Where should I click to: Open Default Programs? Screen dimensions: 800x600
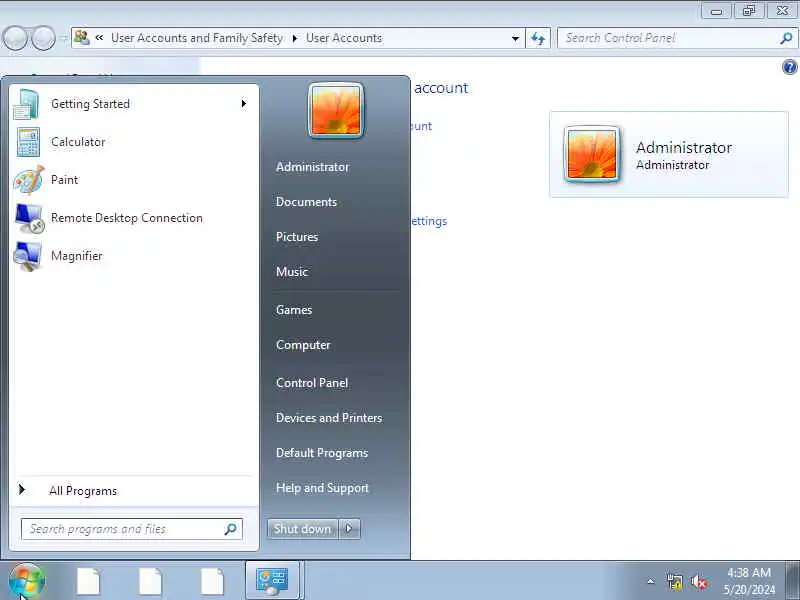point(322,453)
